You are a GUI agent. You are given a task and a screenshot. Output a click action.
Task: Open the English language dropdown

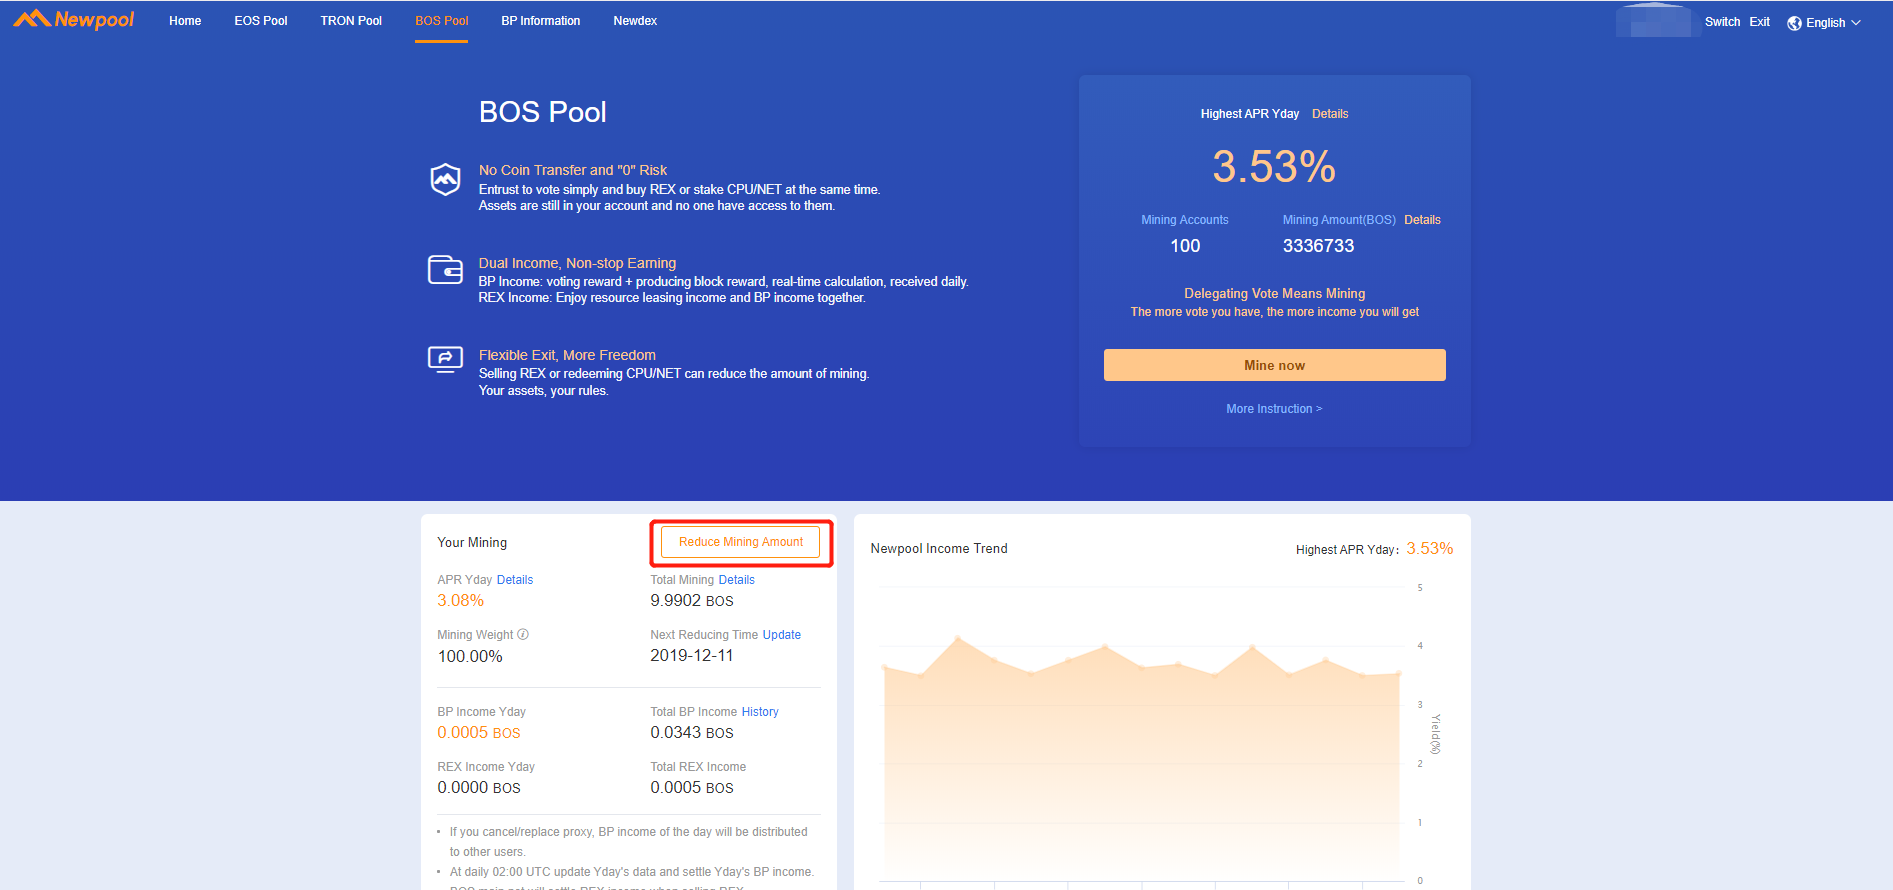coord(1825,23)
